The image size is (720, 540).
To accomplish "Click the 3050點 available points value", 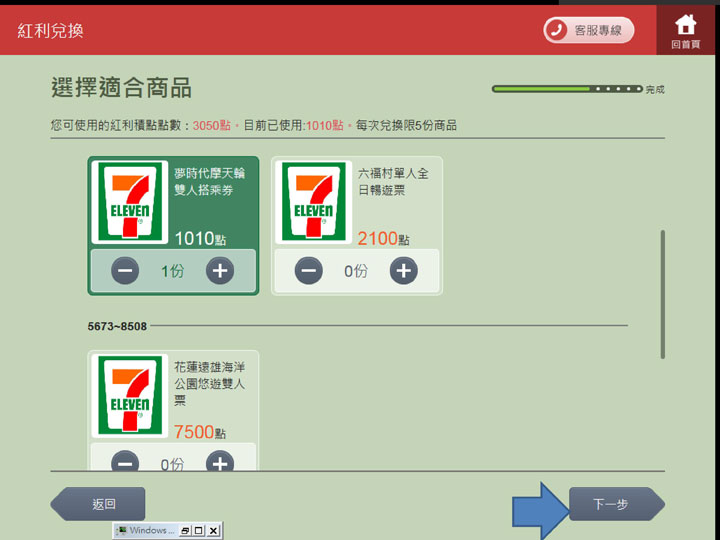I will coord(212,125).
